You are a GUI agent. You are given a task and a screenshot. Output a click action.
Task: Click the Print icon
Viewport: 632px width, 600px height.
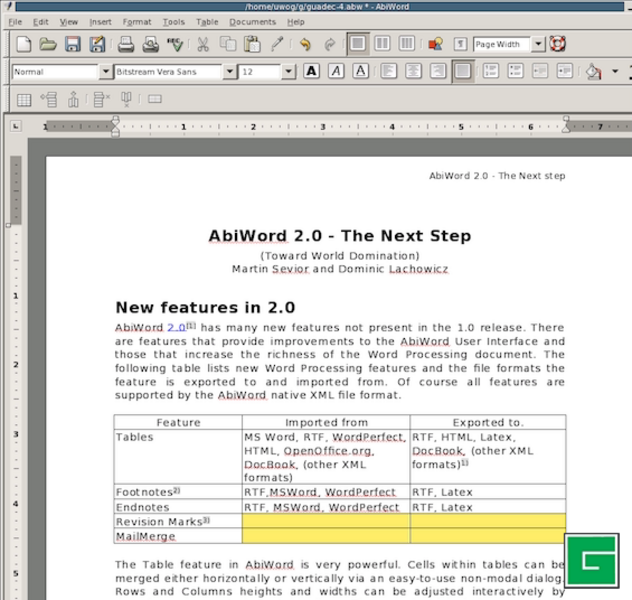coord(126,44)
